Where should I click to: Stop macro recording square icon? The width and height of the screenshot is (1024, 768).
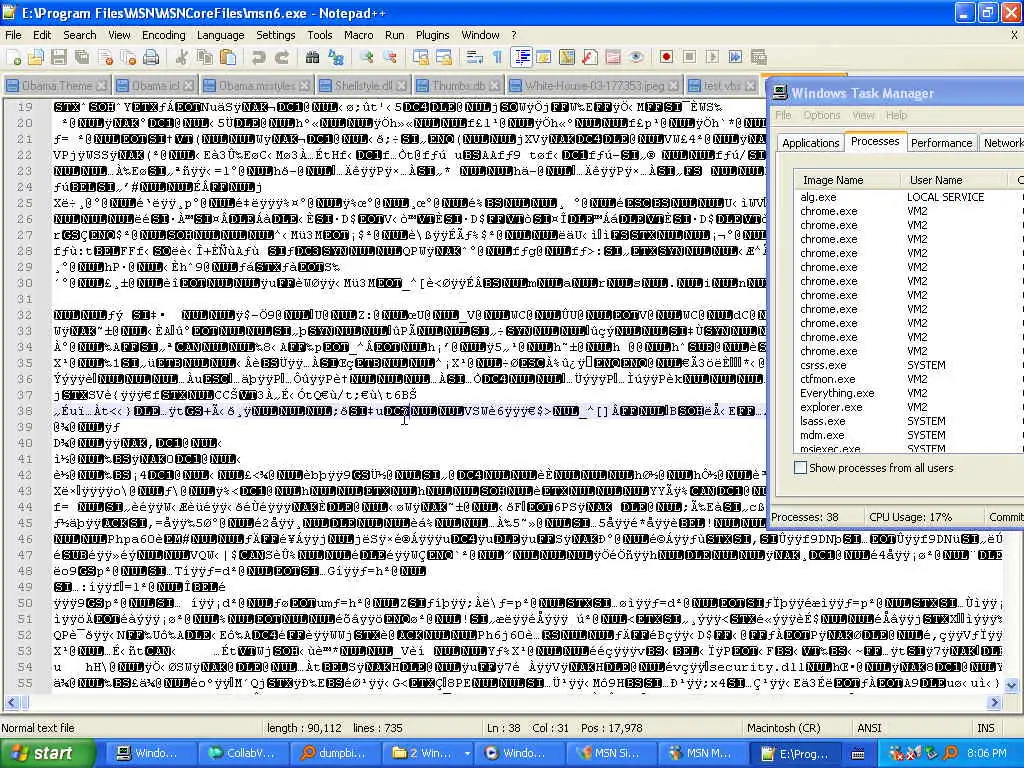coord(689,57)
